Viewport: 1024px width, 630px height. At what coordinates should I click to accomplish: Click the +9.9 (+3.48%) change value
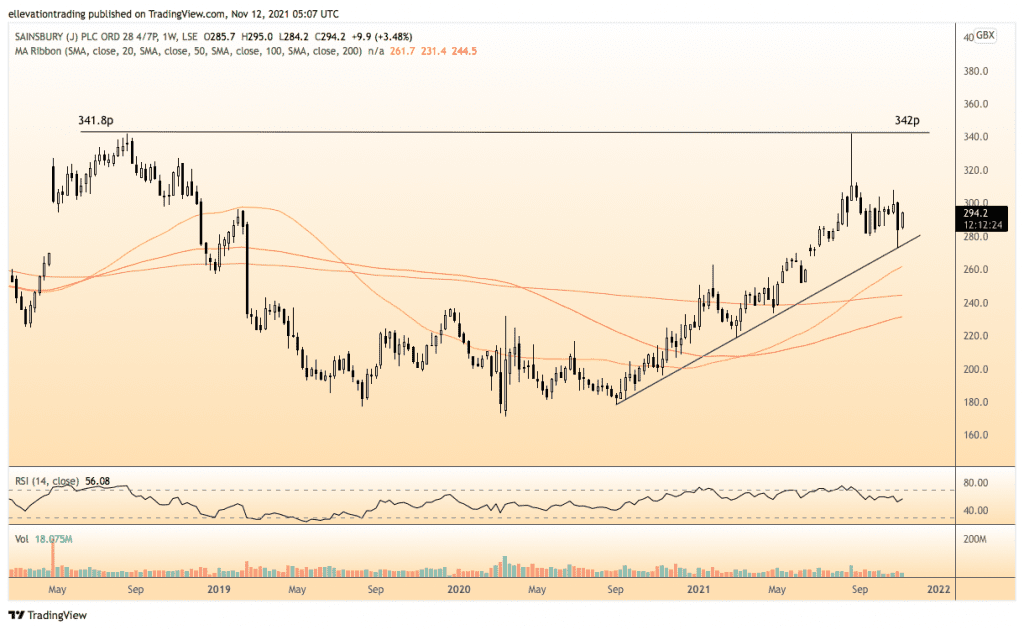coord(381,37)
